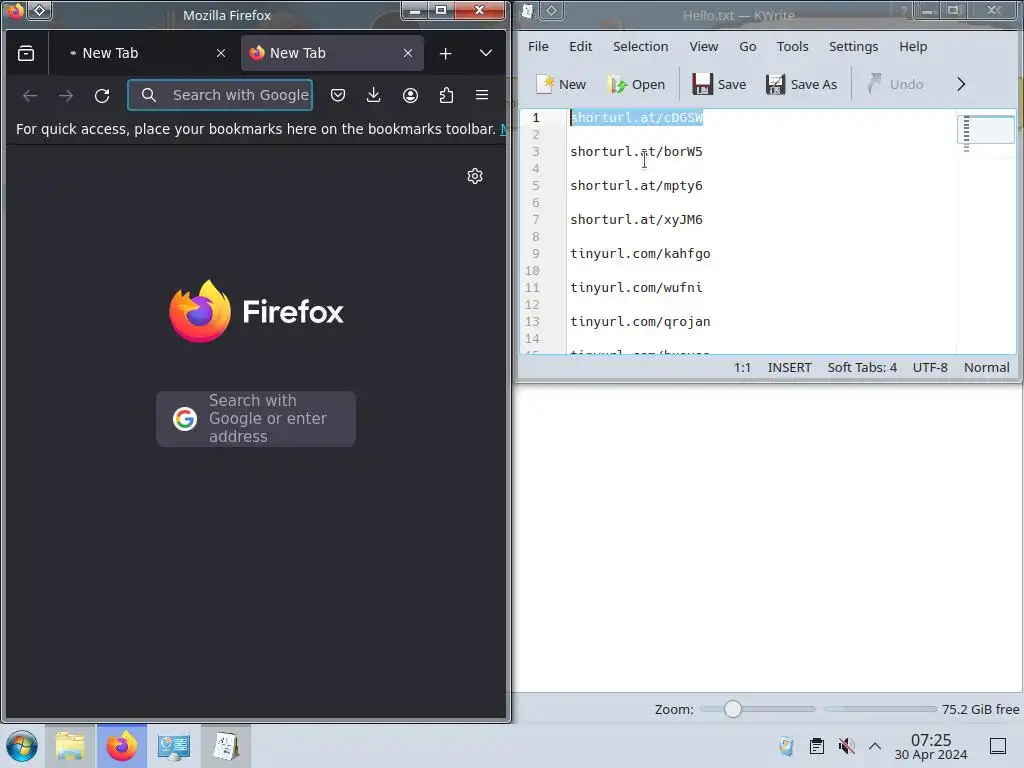
Task: Toggle INSERT mode in KWrite status bar
Action: click(x=790, y=368)
